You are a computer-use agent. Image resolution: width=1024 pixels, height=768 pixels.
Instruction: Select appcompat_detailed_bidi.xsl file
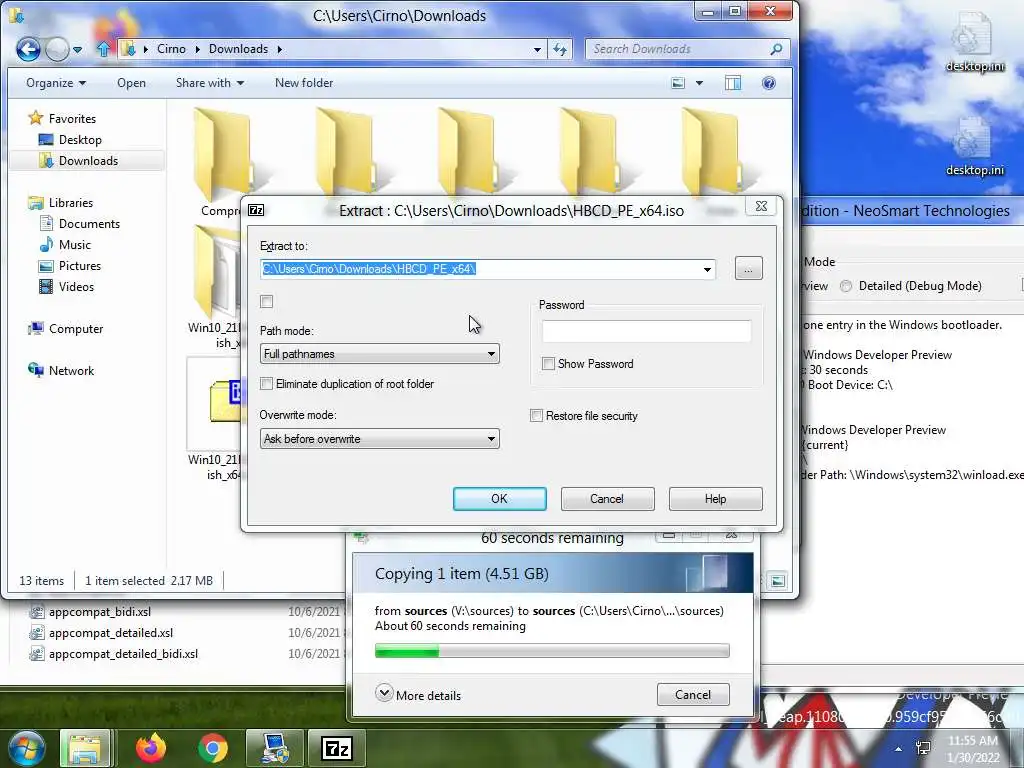[114, 654]
